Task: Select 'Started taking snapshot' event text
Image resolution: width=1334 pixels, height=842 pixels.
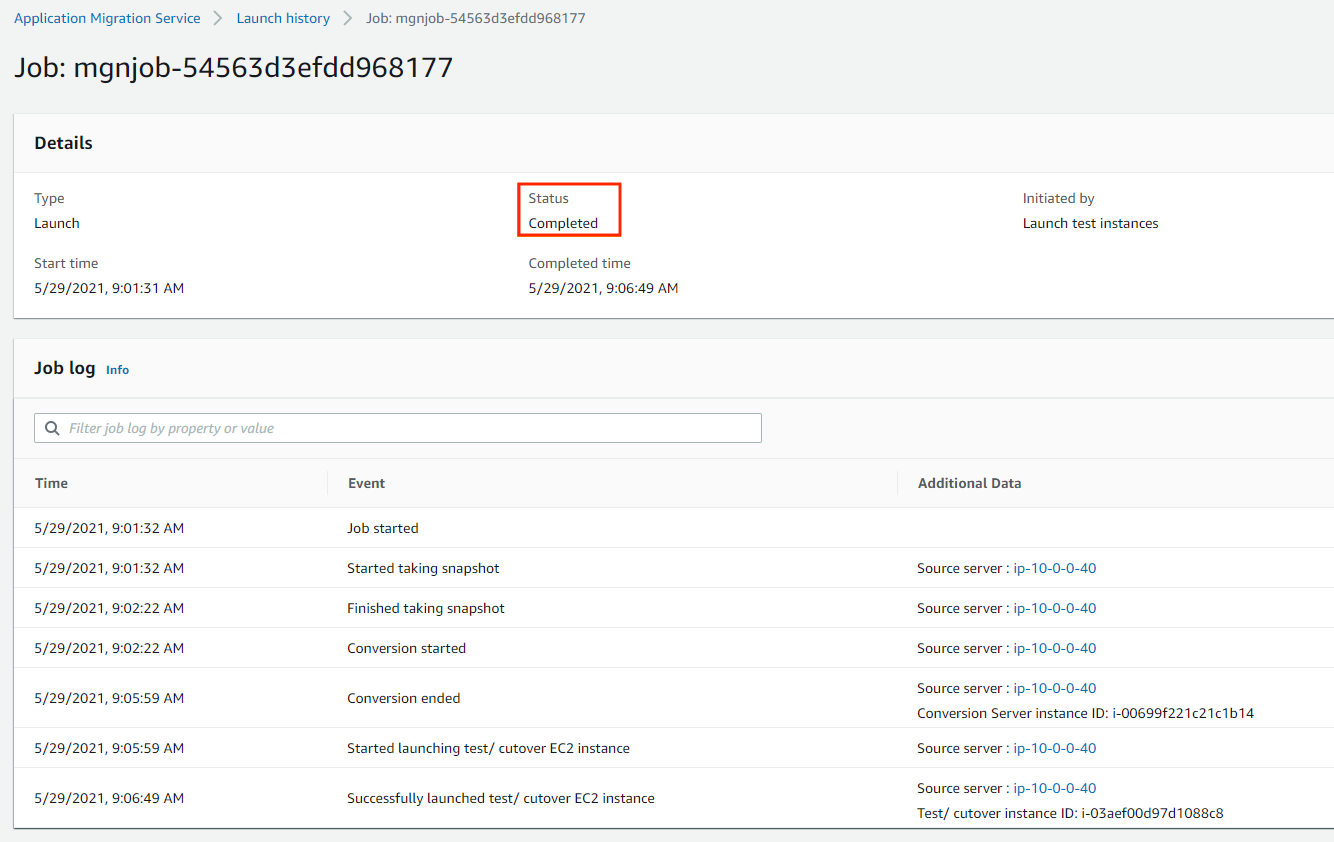Action: [423, 568]
